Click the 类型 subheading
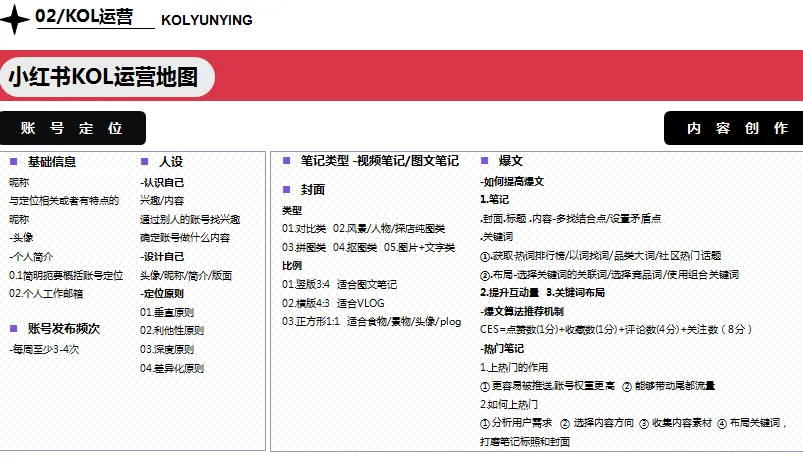This screenshot has height=458, width=803. pos(292,211)
